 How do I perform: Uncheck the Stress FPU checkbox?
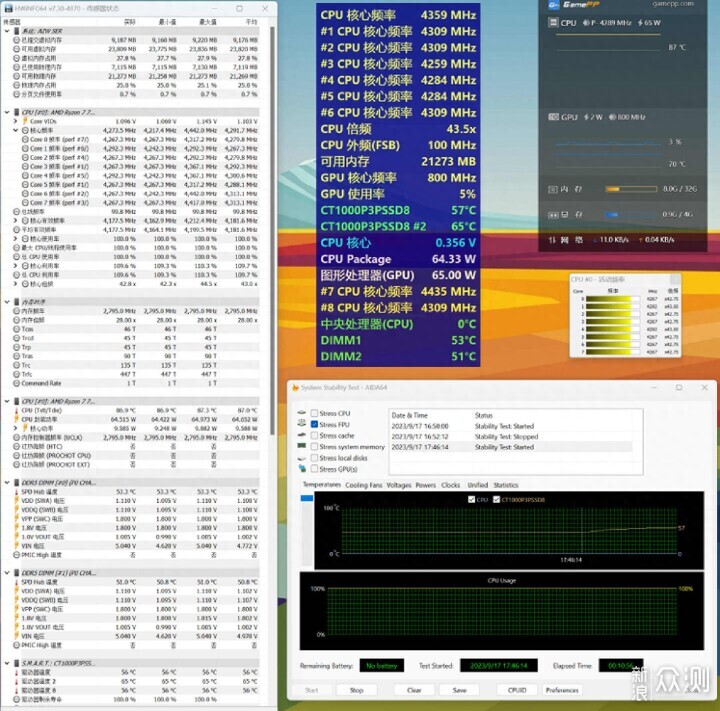pyautogui.click(x=315, y=424)
